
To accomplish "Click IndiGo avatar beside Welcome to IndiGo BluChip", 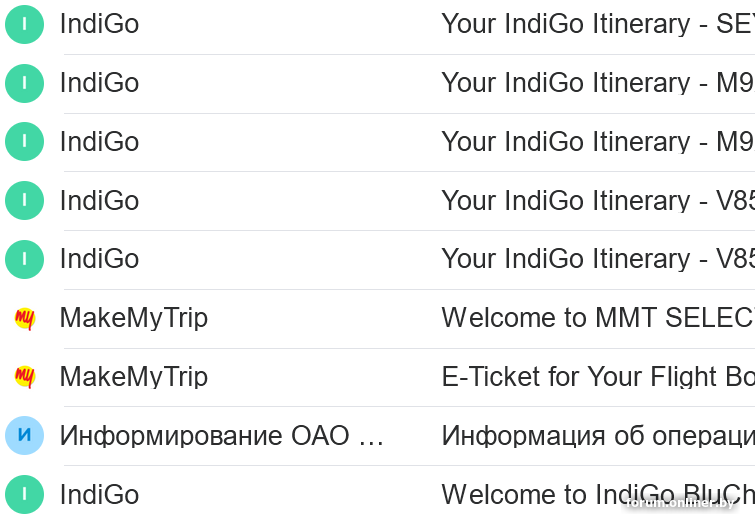I will pyautogui.click(x=24, y=494).
